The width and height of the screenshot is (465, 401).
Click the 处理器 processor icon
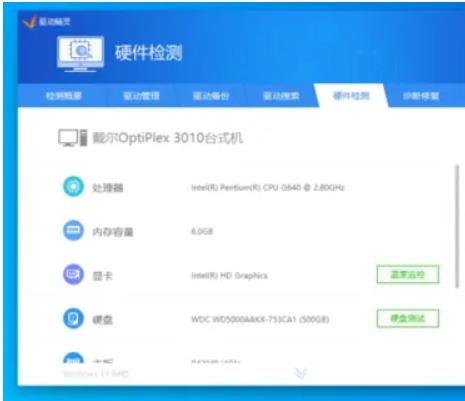73,187
